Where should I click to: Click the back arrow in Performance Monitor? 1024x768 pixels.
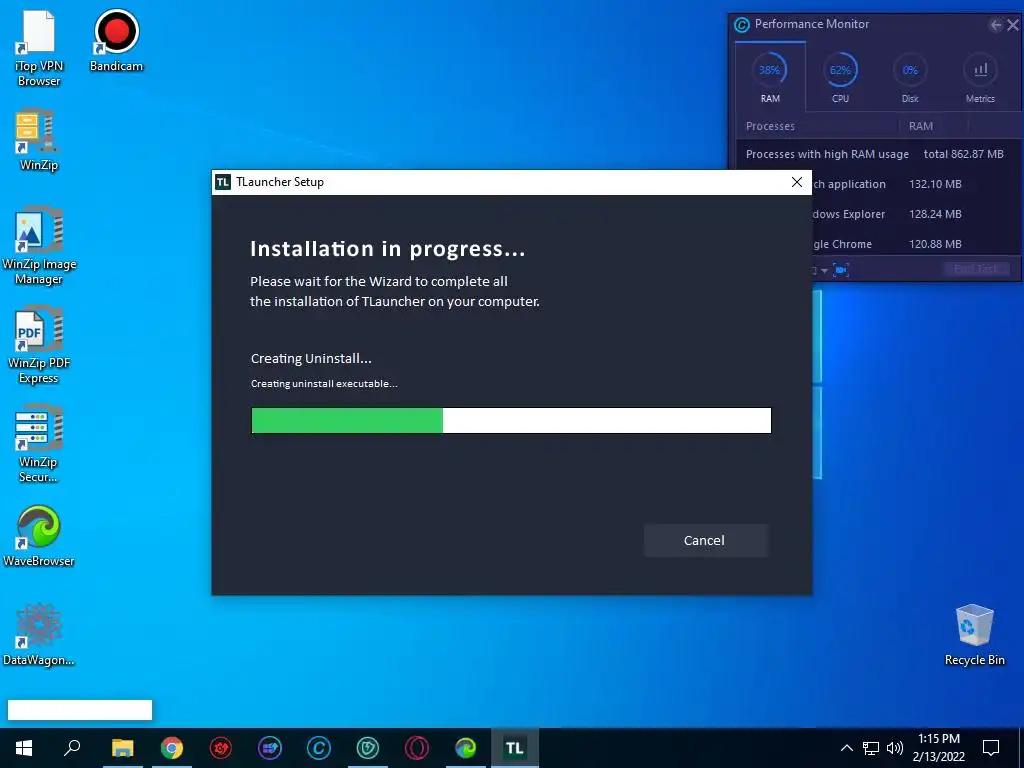click(x=995, y=25)
